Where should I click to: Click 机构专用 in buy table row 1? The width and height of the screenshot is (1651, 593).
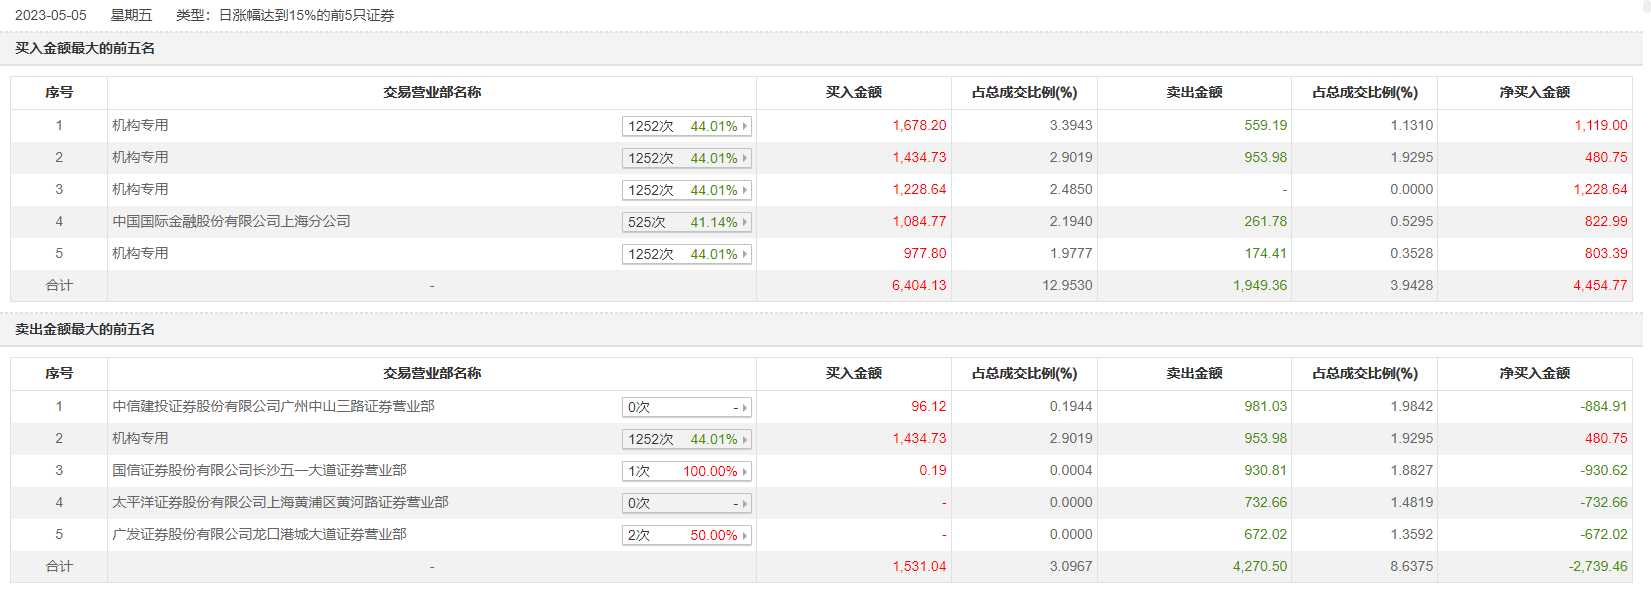pyautogui.click(x=140, y=125)
